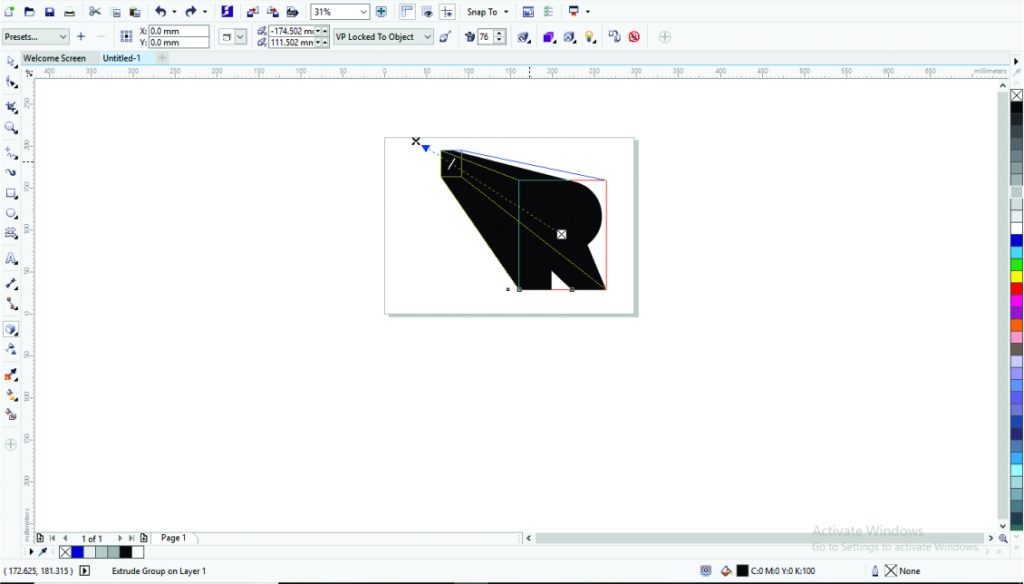Switch to the Welcome Screen tab
Screen dimensions: 1024x584
pyautogui.click(x=55, y=58)
